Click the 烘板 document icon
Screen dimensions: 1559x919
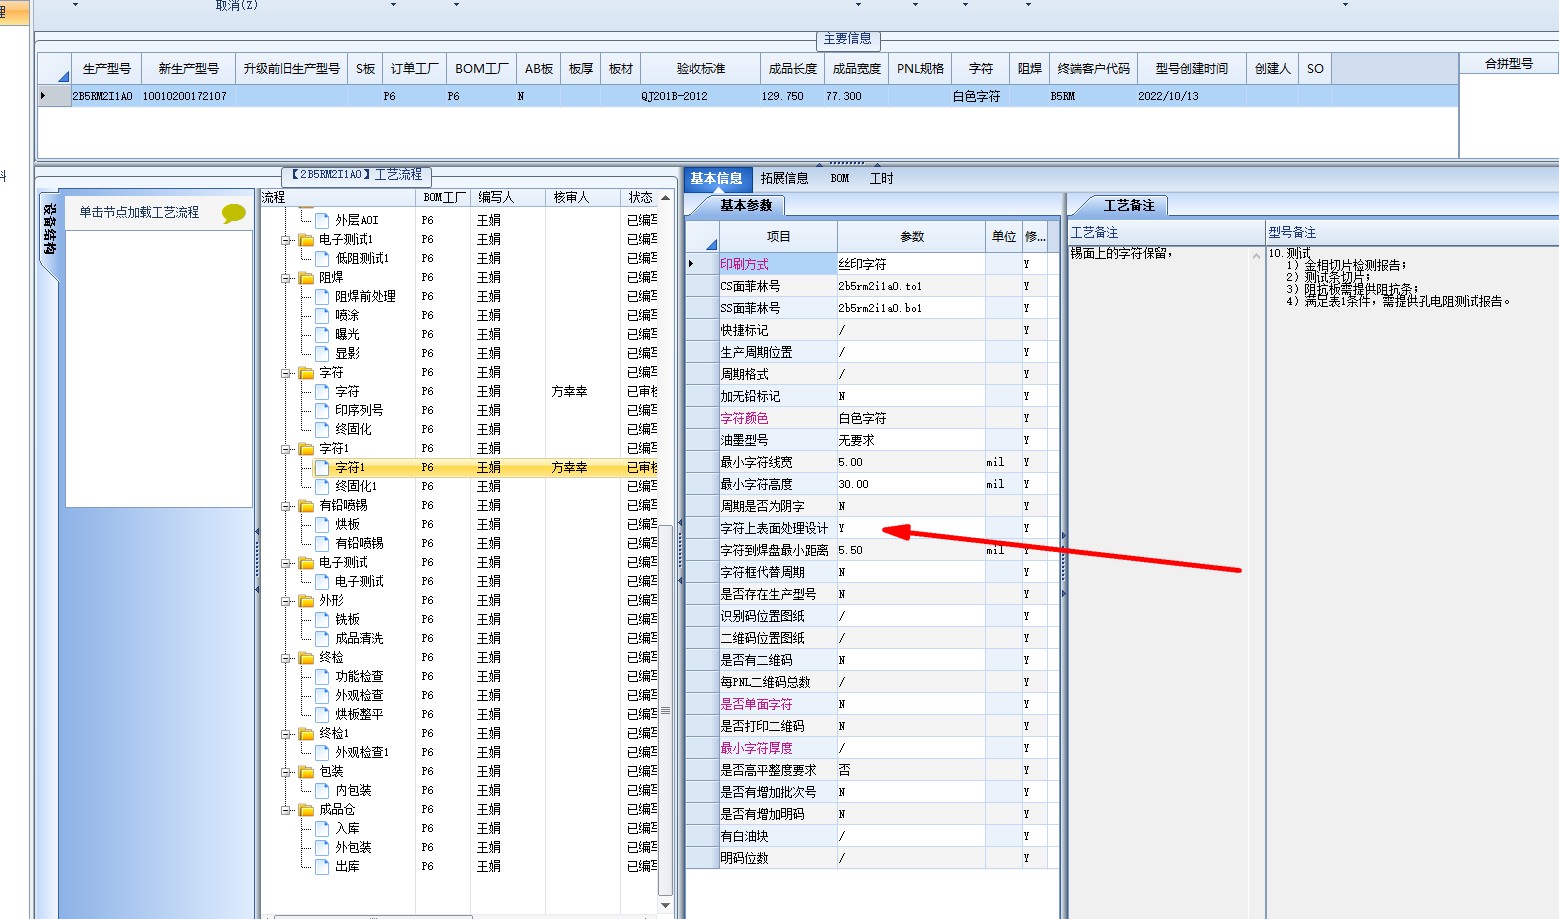(322, 524)
